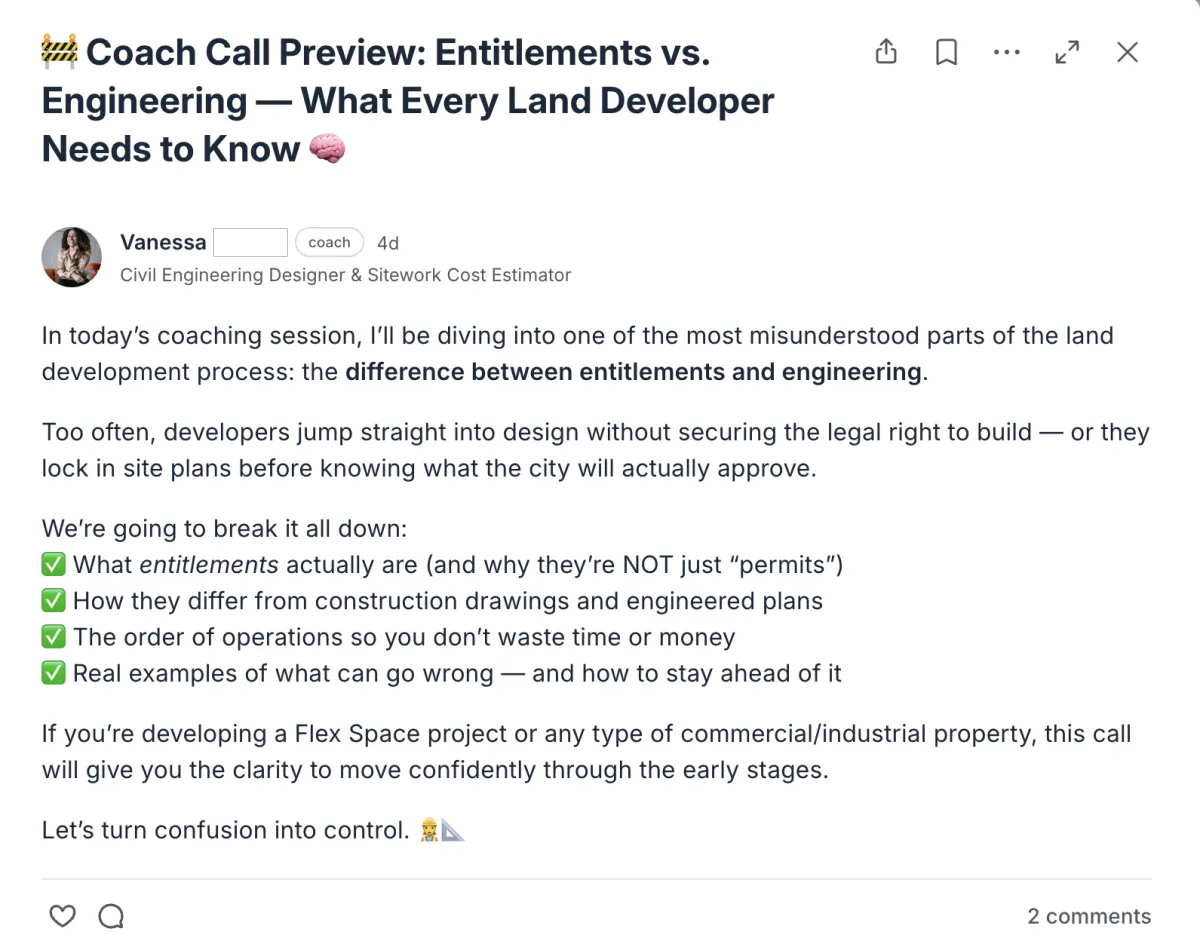Click the construction barrier emoji in title
The height and width of the screenshot is (947, 1200).
coord(60,52)
